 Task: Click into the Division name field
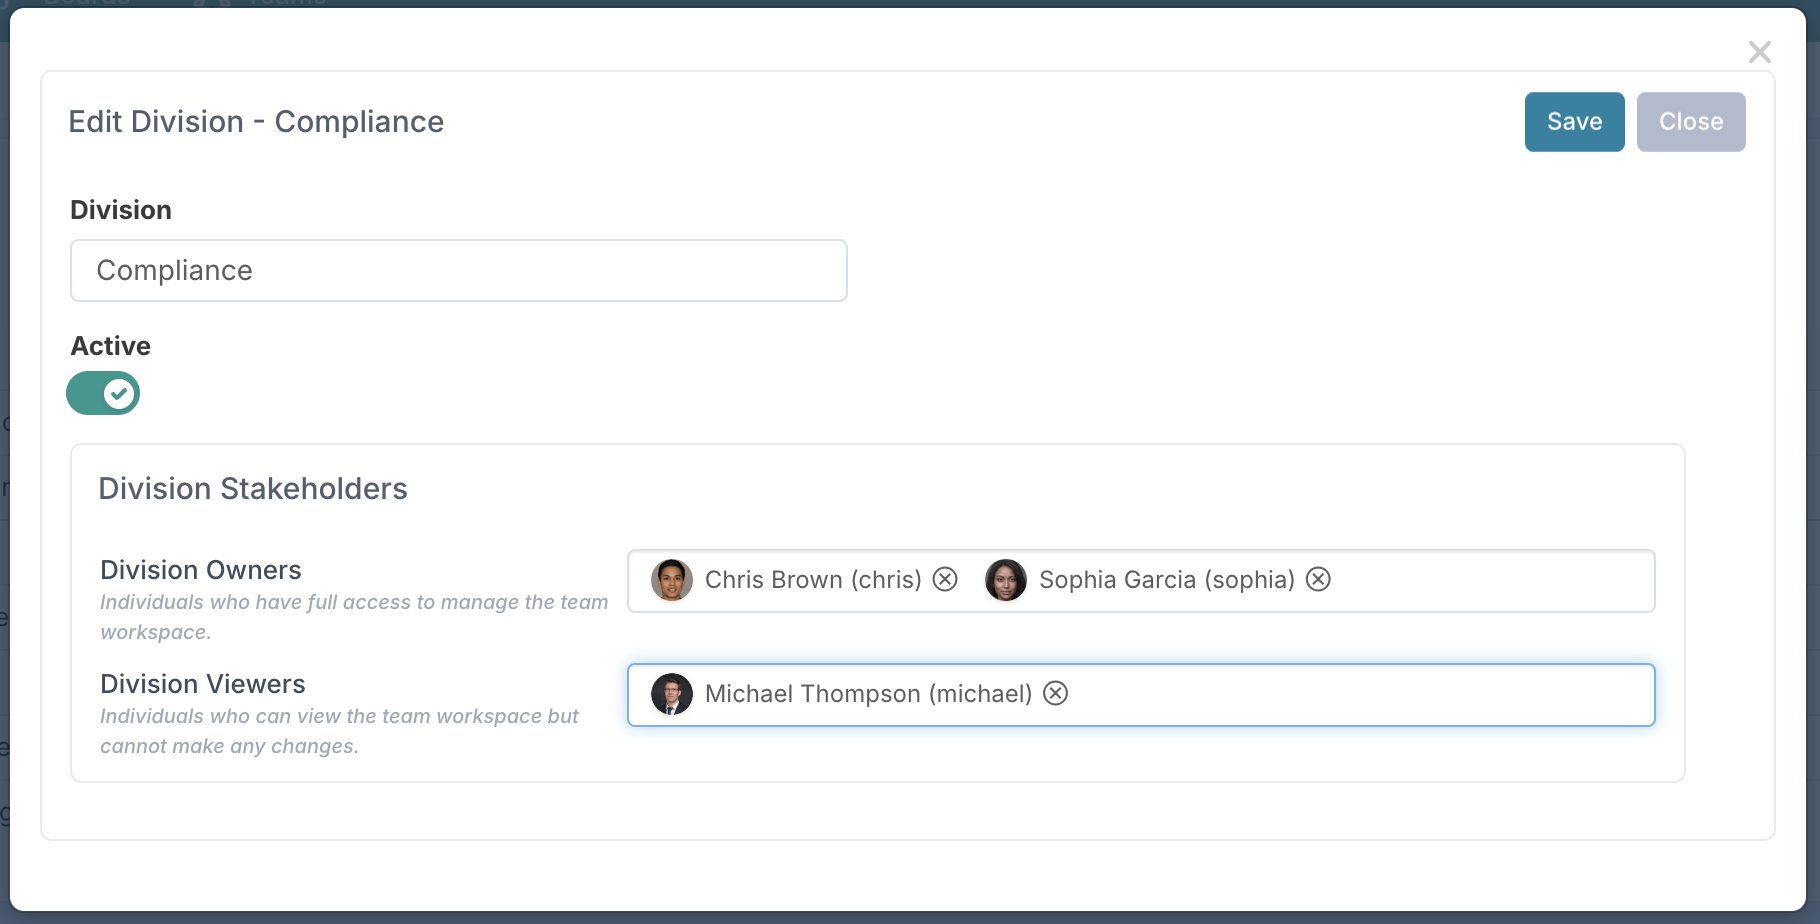pyautogui.click(x=459, y=271)
